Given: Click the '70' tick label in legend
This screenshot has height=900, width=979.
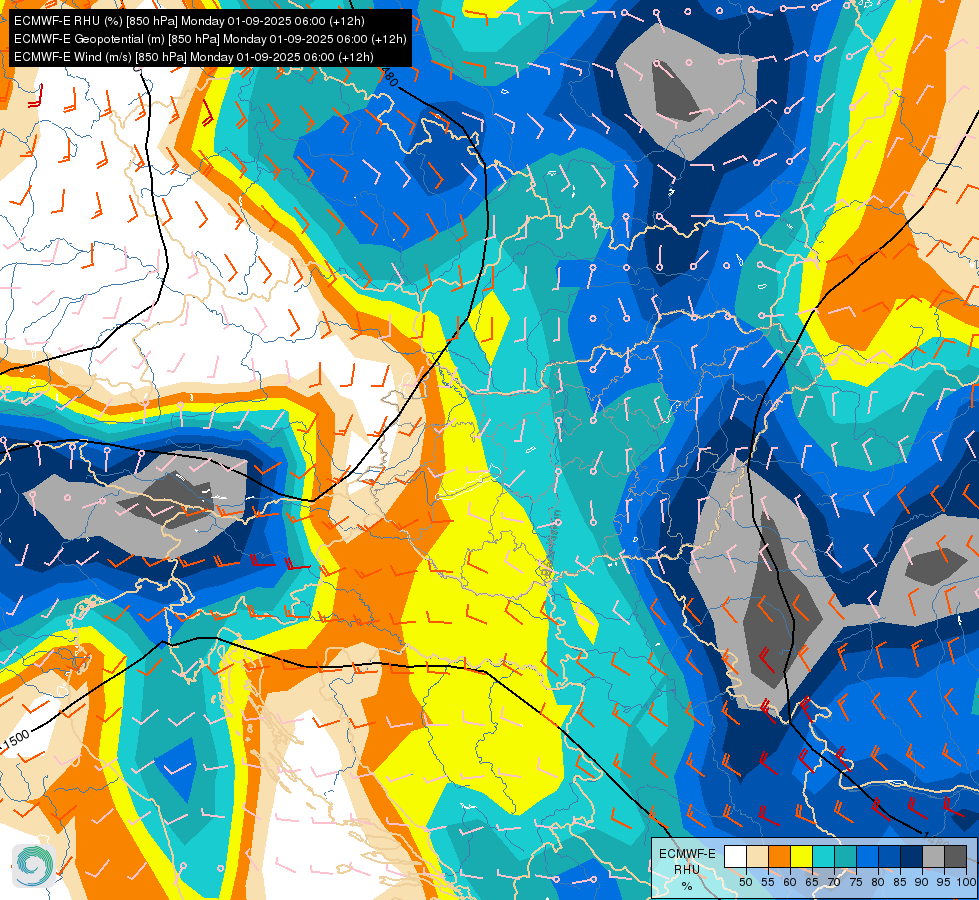Looking at the screenshot, I should pos(834,883).
